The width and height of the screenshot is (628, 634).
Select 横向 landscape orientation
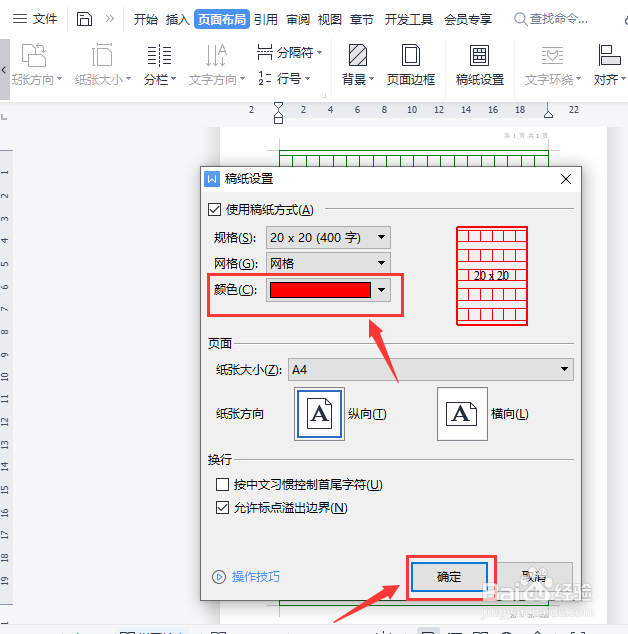(462, 414)
